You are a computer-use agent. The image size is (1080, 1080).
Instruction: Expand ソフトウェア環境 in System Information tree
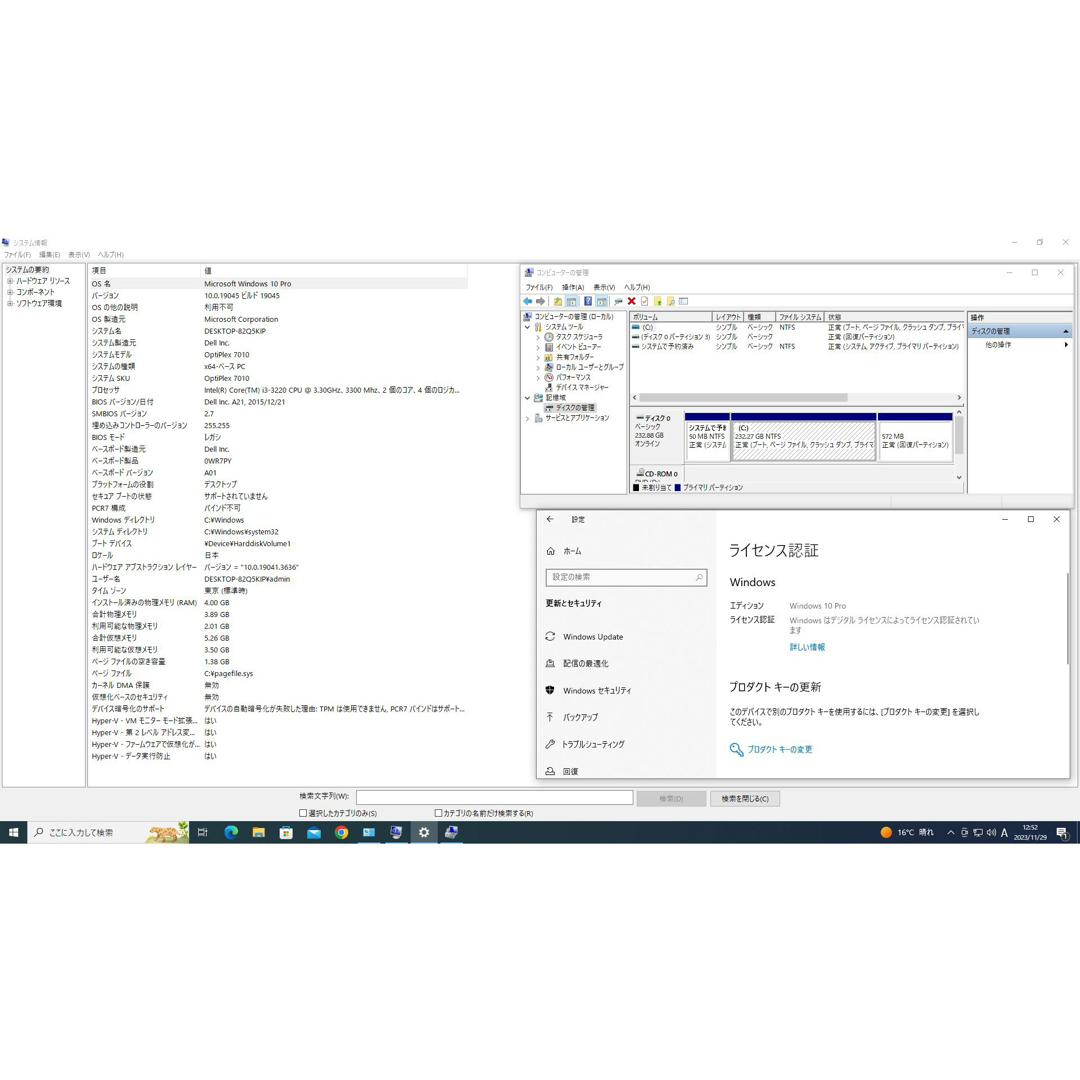click(x=10, y=303)
